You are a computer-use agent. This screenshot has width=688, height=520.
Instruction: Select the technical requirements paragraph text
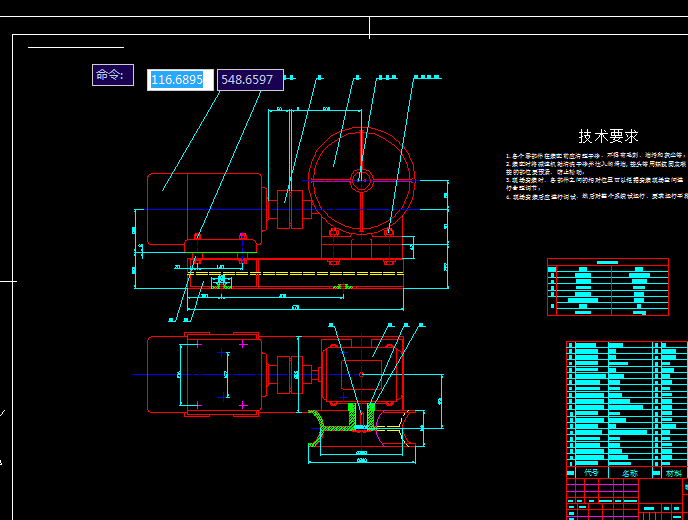pyautogui.click(x=597, y=176)
